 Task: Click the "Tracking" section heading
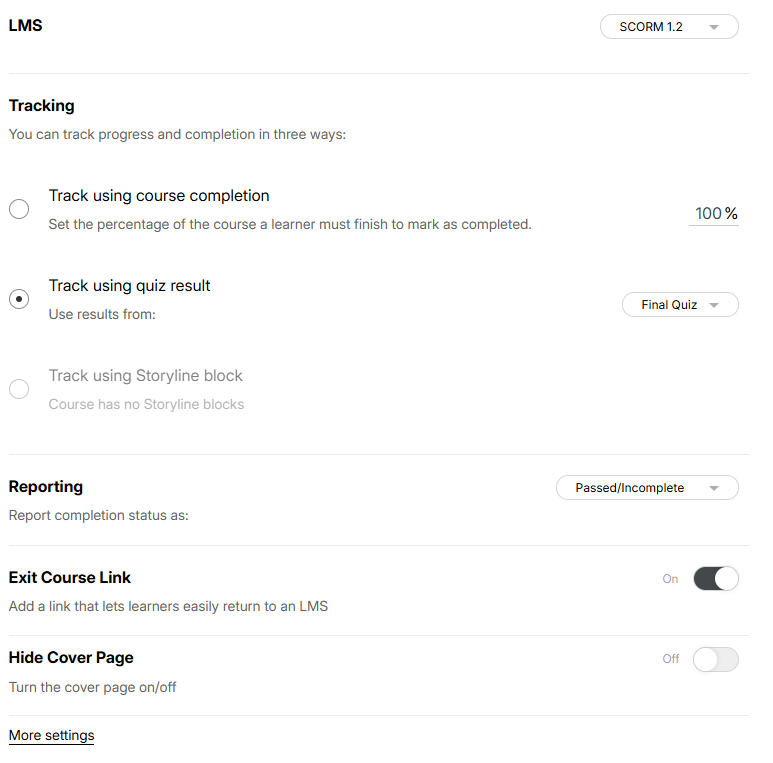[41, 106]
